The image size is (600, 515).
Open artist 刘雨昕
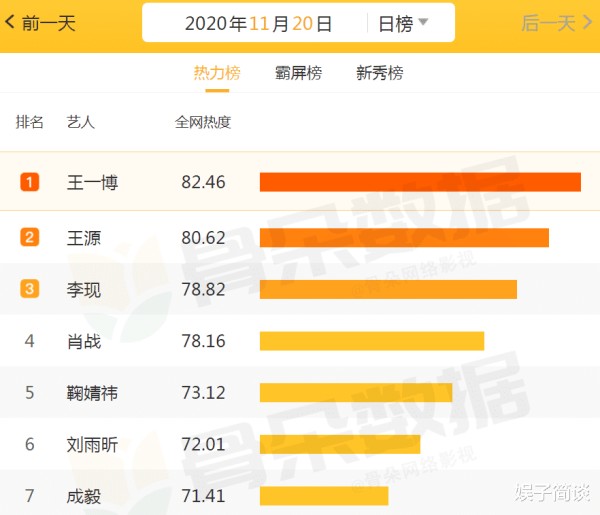pos(92,445)
